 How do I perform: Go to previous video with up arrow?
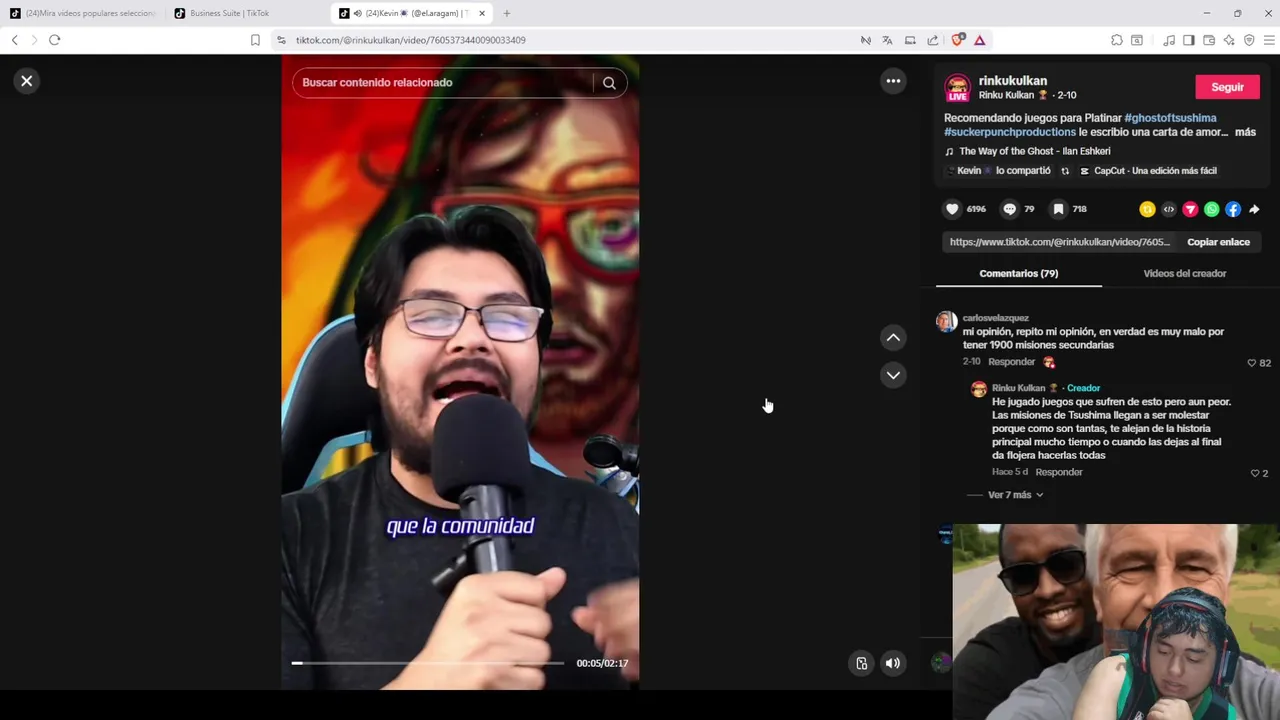click(x=893, y=338)
